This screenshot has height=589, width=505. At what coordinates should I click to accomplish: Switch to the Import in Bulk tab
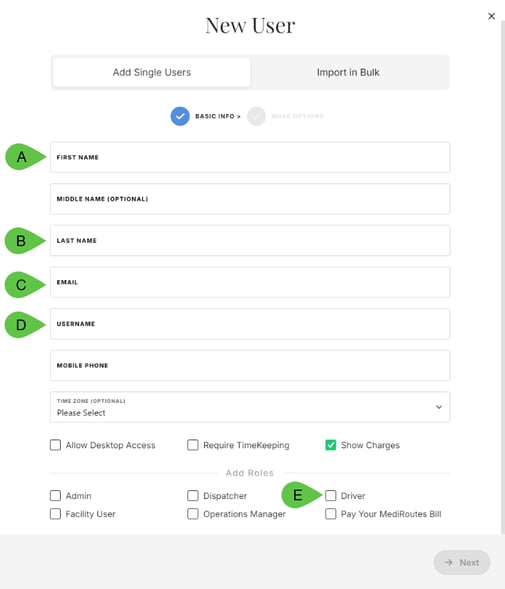coord(348,72)
